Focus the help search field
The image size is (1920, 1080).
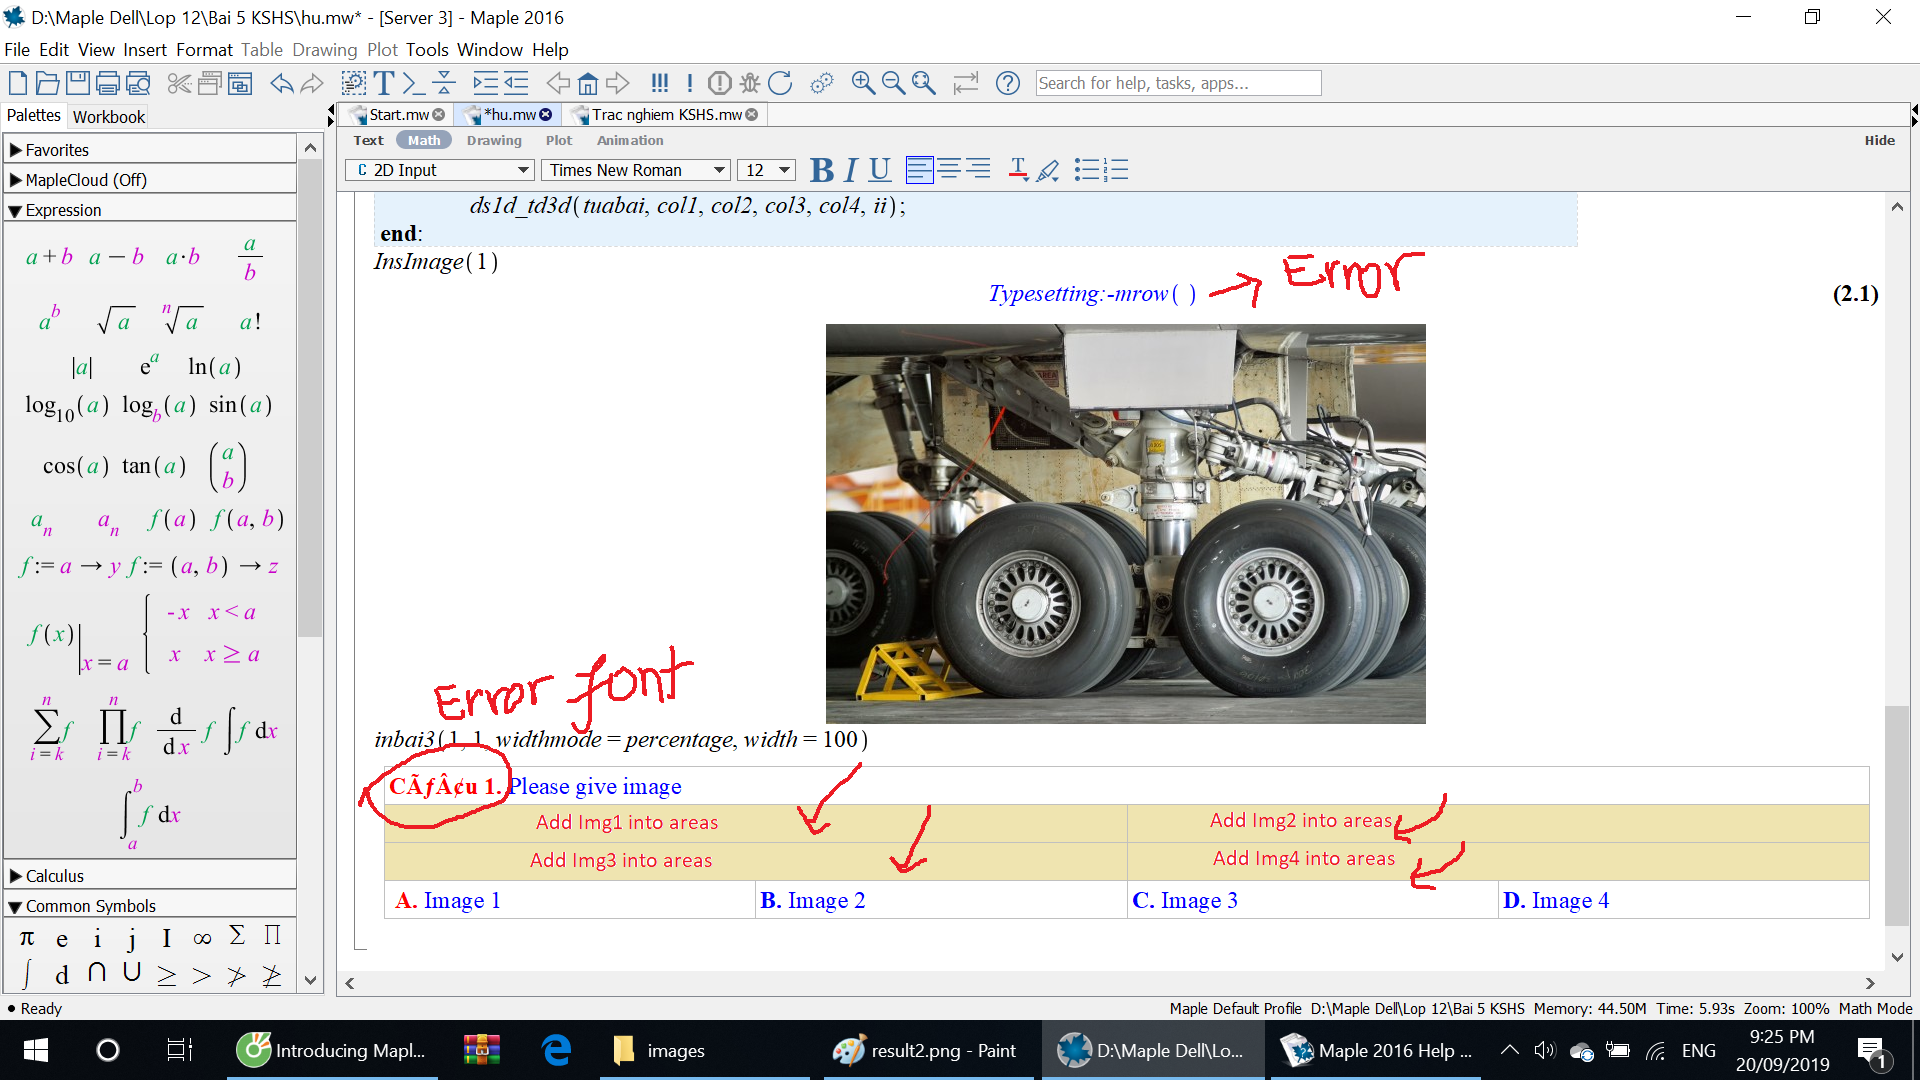click(1178, 83)
